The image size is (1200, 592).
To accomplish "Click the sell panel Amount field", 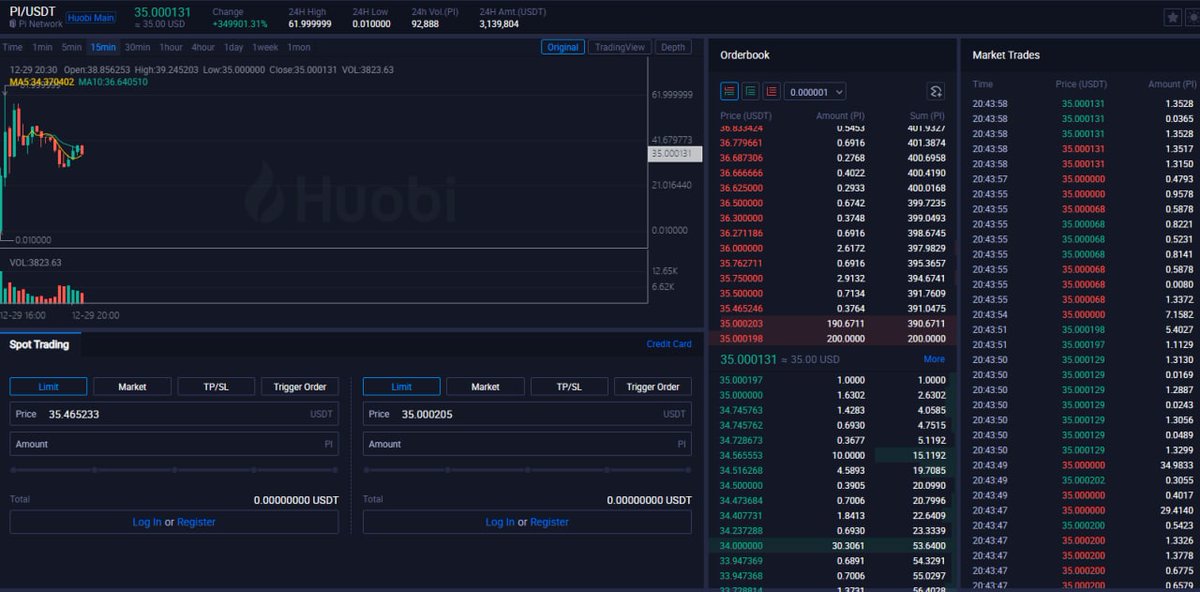I will [x=527, y=444].
